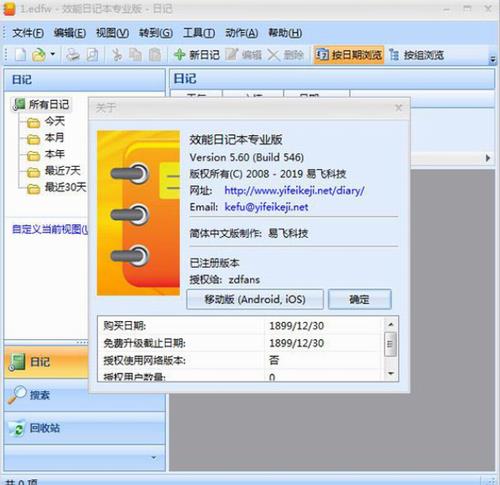The image size is (500, 485).
Task: Click the 移动版 (Android, iOS) button
Action: (x=255, y=299)
